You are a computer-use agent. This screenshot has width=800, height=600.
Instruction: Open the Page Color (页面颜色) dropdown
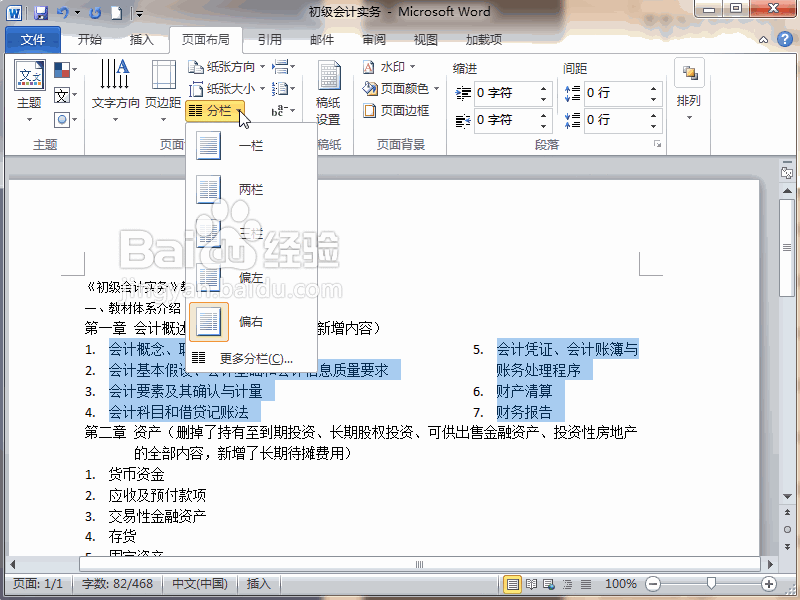401,89
